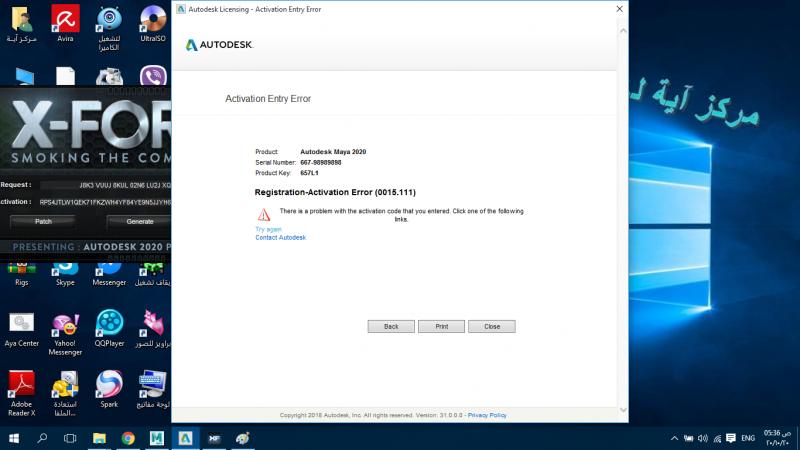Open the taskbar clock and date
This screenshot has width=800, height=450.
pos(777,438)
